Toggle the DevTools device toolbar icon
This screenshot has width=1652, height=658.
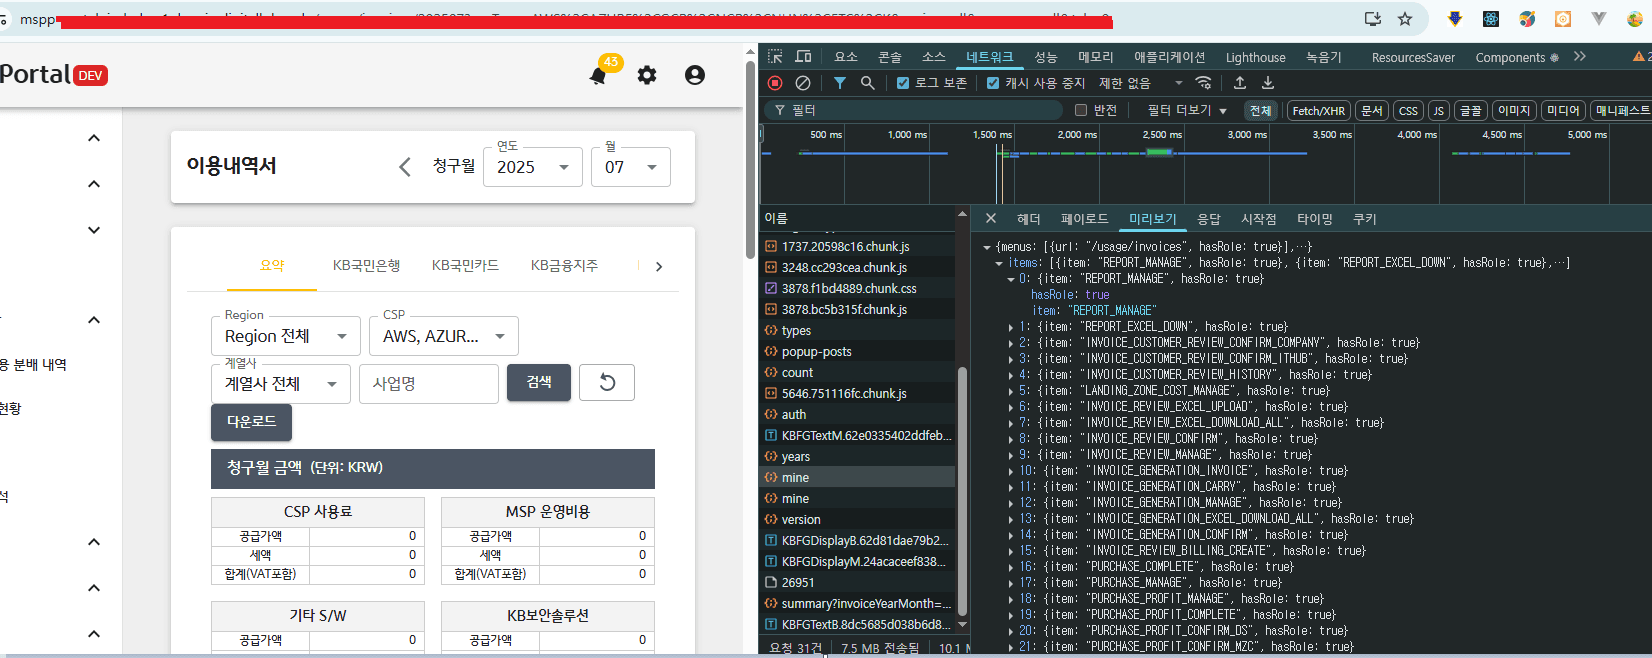point(803,57)
